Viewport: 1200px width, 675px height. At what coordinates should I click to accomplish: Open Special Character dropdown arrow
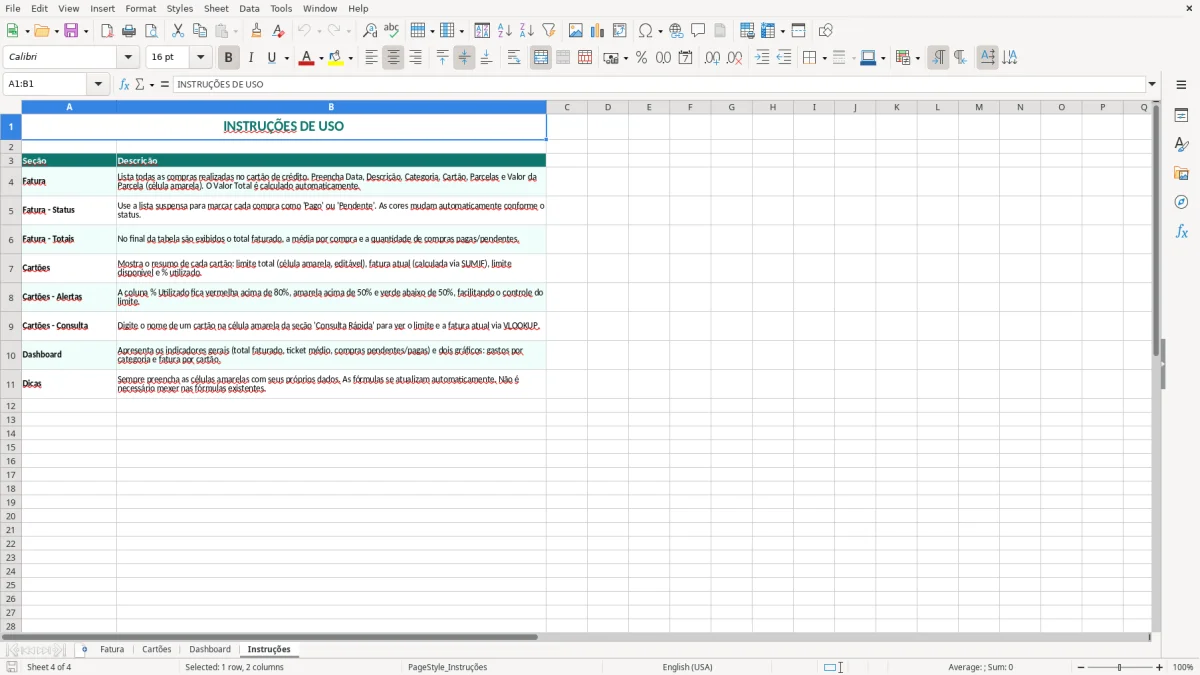click(x=661, y=31)
